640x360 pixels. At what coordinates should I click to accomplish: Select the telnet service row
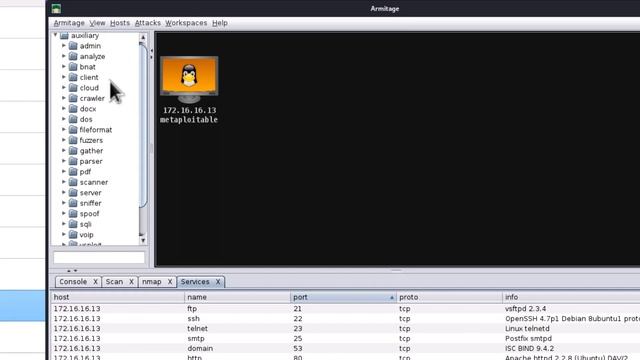coord(345,329)
